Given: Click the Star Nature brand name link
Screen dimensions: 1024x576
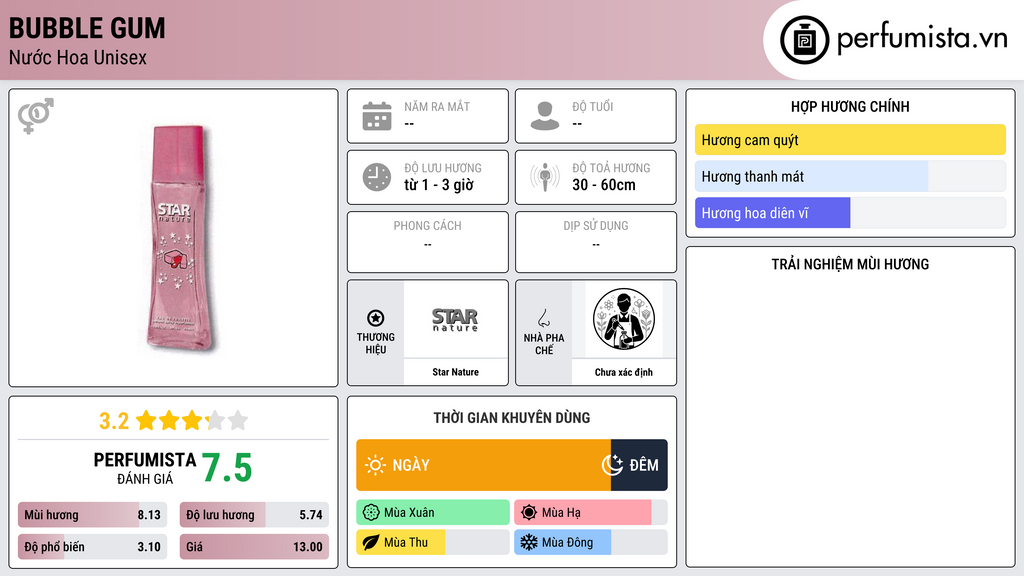Looking at the screenshot, I should (455, 372).
